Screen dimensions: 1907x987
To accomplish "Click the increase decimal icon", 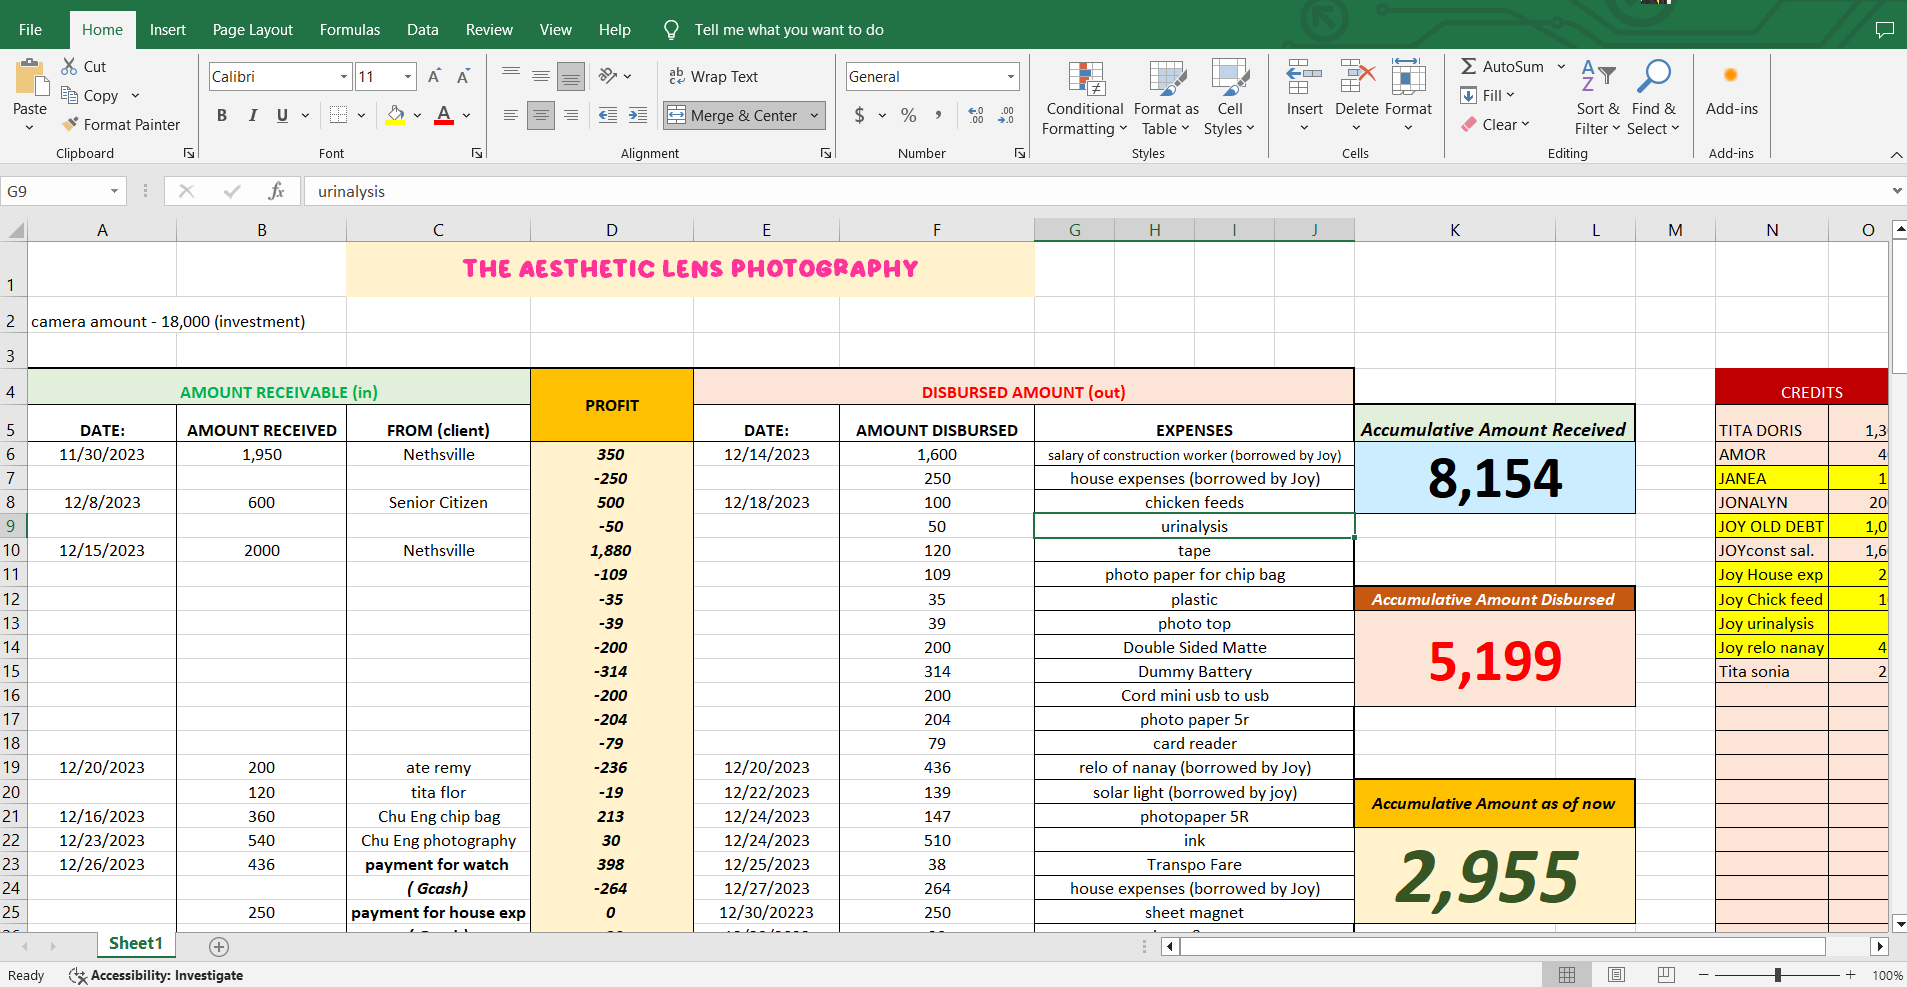I will click(x=976, y=115).
